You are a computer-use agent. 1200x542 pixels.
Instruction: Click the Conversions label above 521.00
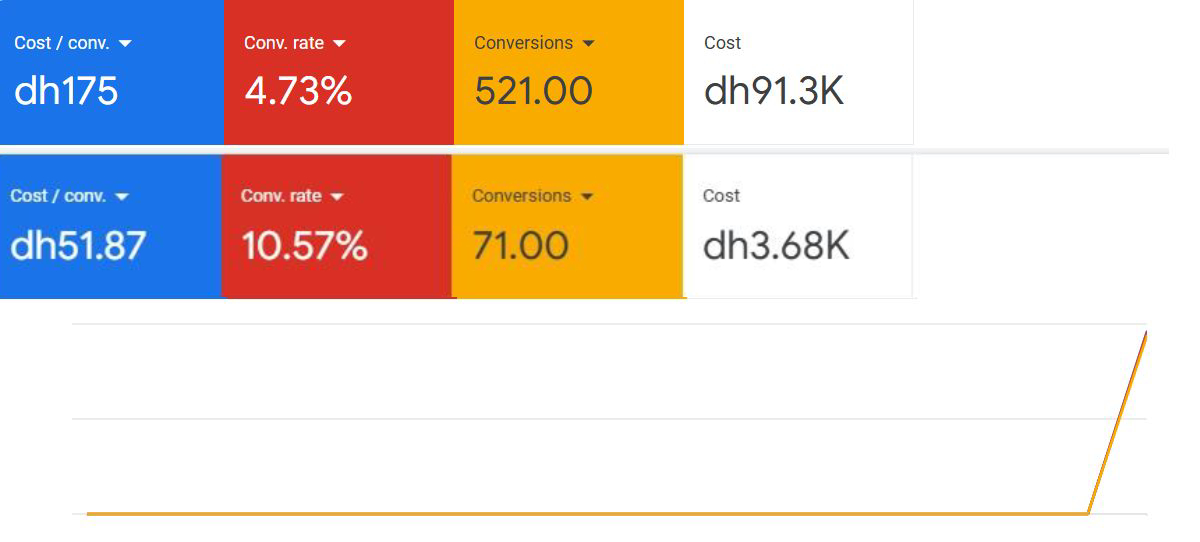(523, 43)
